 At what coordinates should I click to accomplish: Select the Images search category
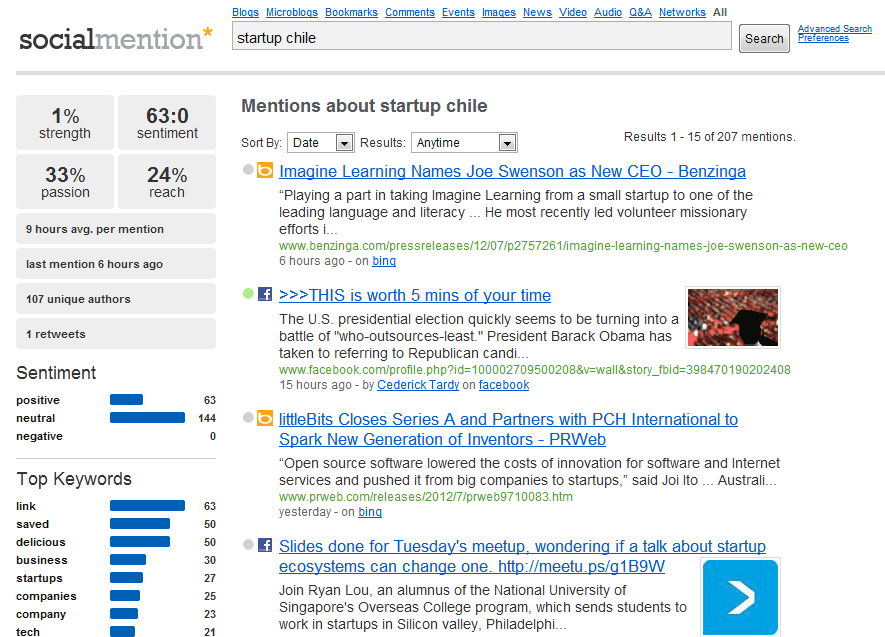pyautogui.click(x=499, y=12)
